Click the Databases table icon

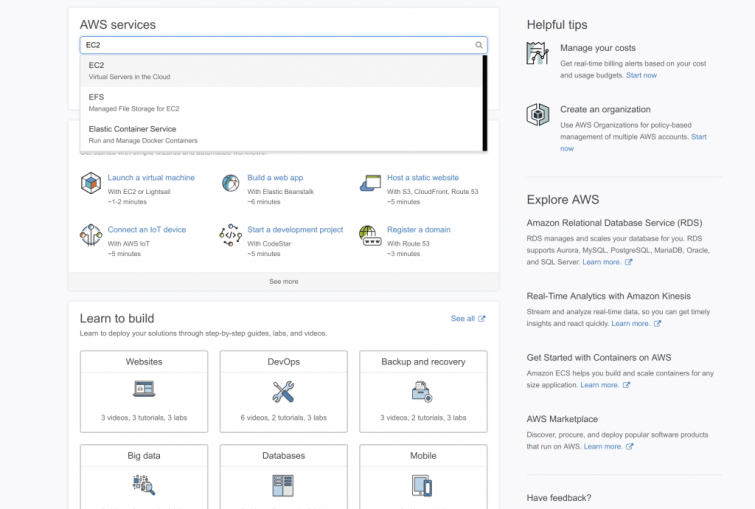pos(283,485)
